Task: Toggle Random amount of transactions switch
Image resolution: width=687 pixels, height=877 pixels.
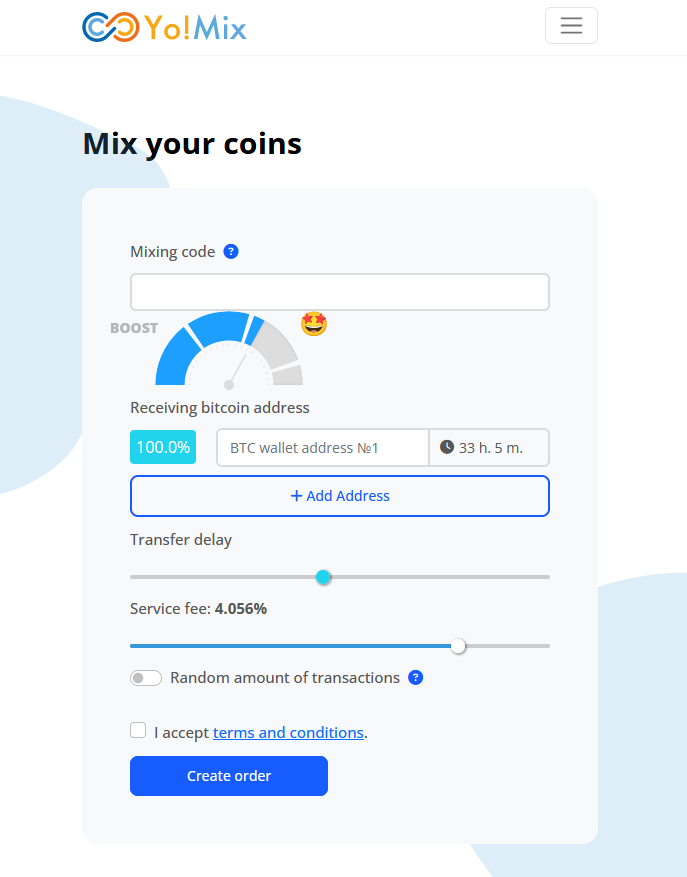Action: [145, 678]
